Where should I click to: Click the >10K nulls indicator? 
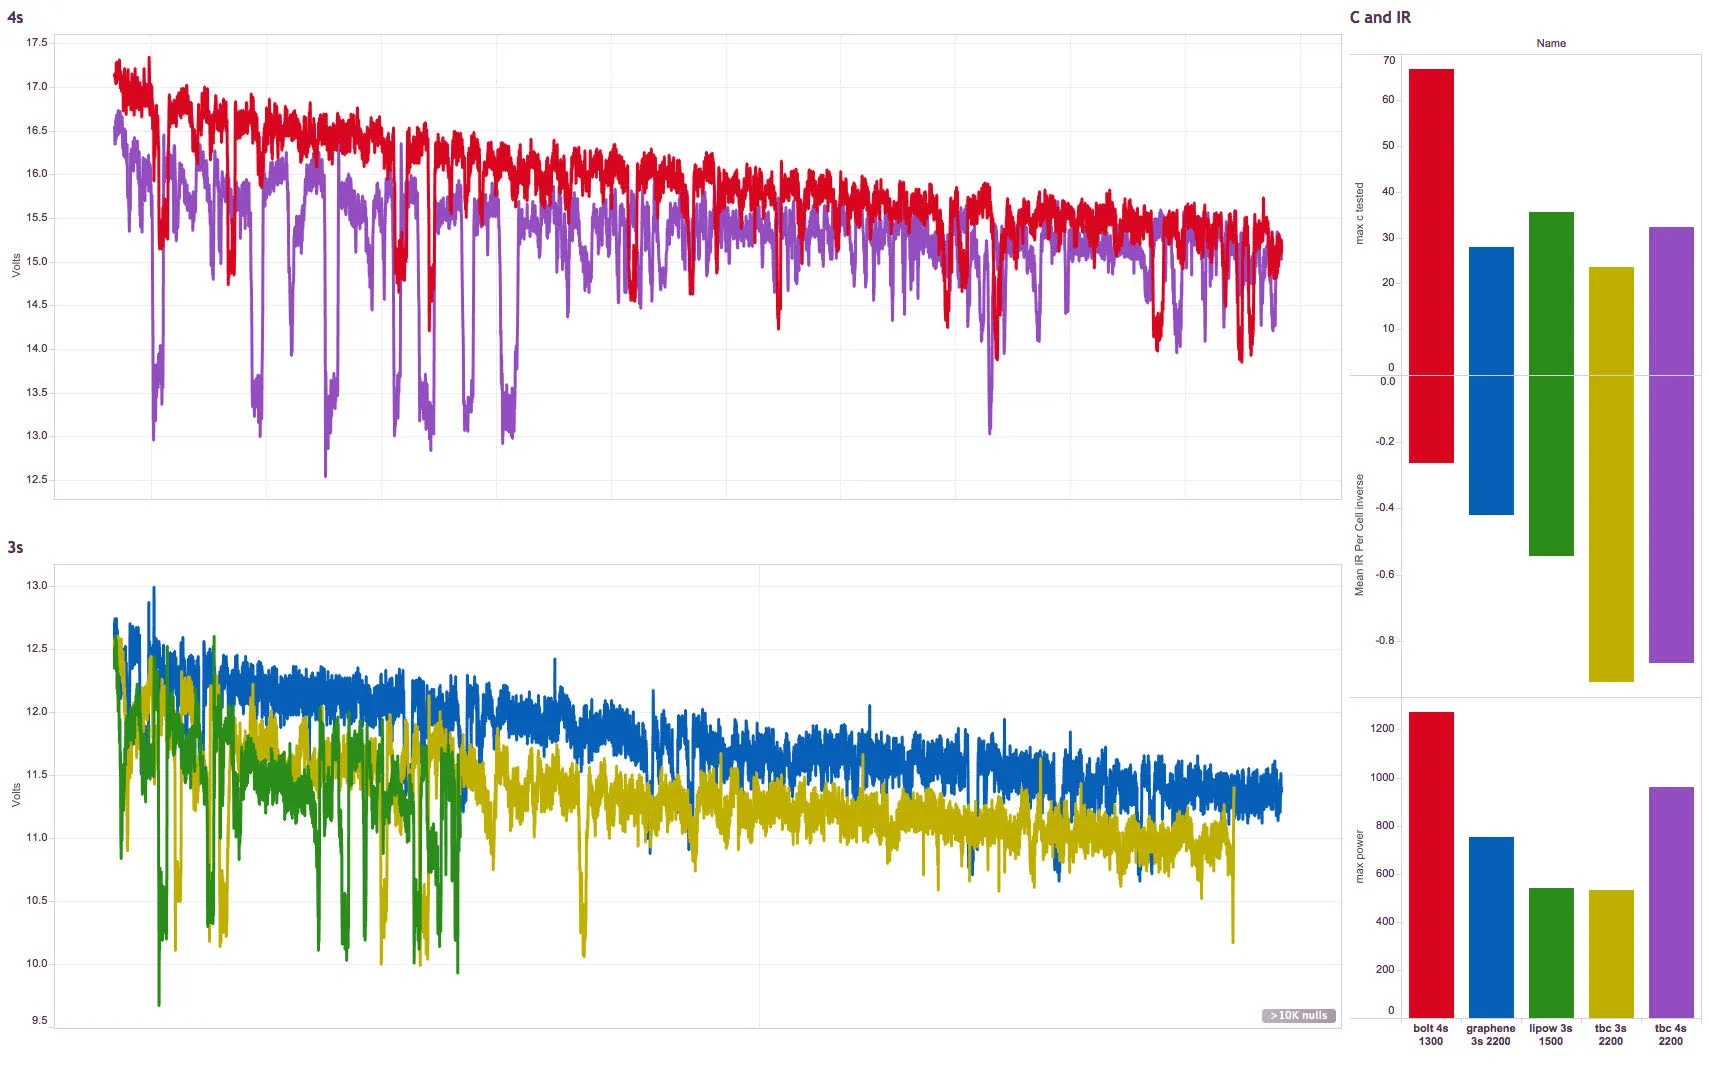pos(1298,1015)
